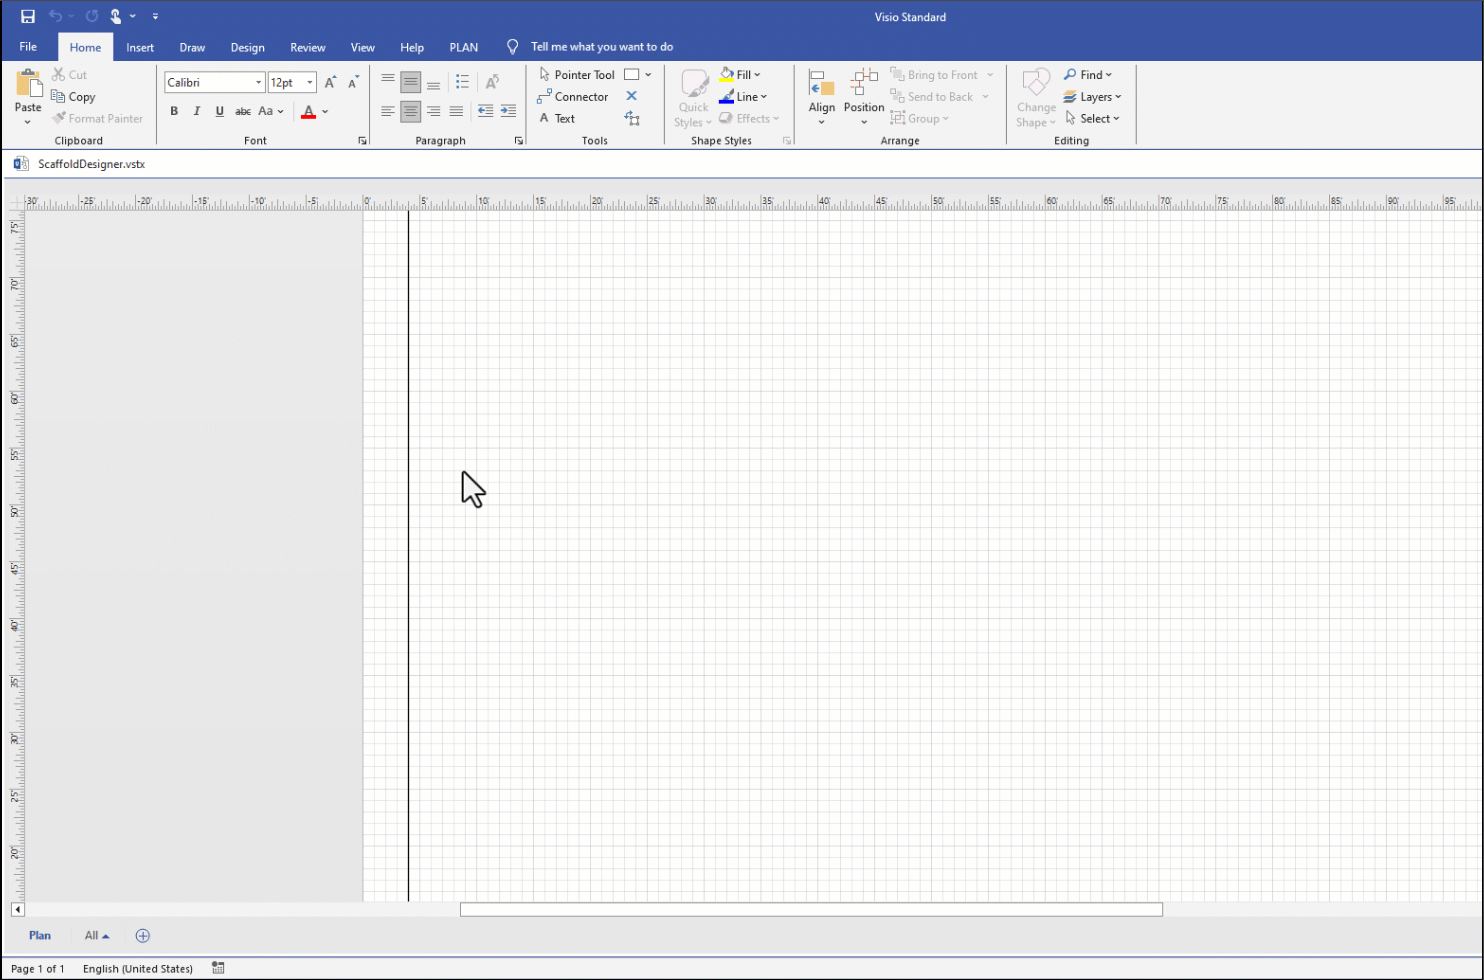Toggle Italic text style

click(197, 111)
